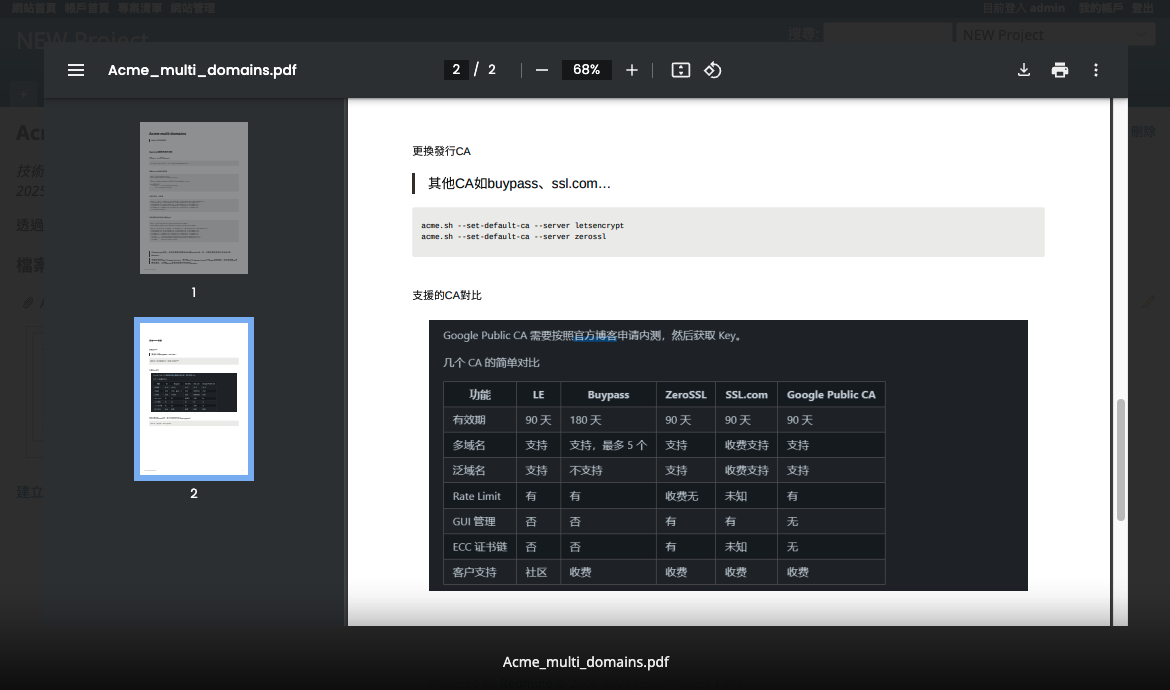Click the fit to page icon
The height and width of the screenshot is (690, 1170).
681,70
